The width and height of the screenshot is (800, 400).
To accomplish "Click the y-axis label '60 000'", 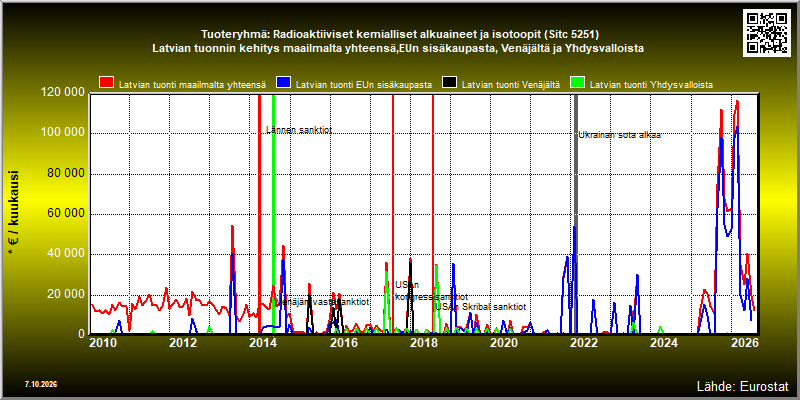I will tap(65, 214).
